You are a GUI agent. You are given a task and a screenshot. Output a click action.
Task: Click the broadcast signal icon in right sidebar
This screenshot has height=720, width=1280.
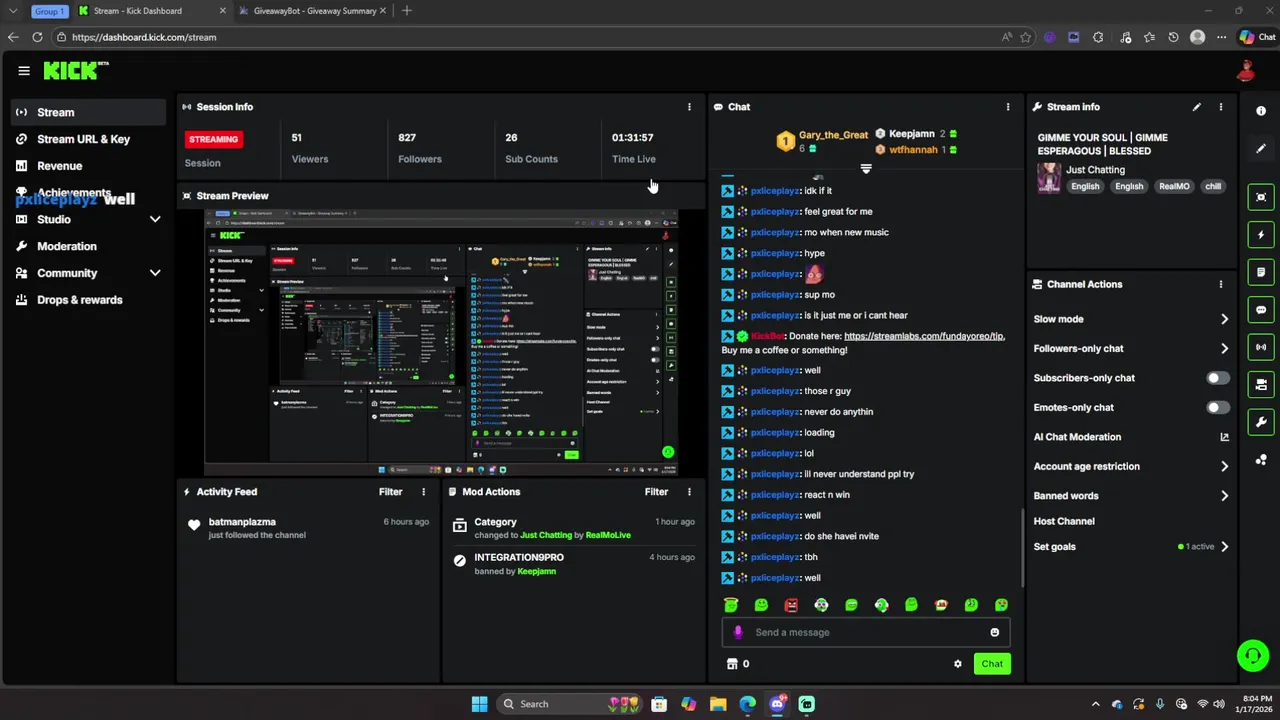[1261, 347]
